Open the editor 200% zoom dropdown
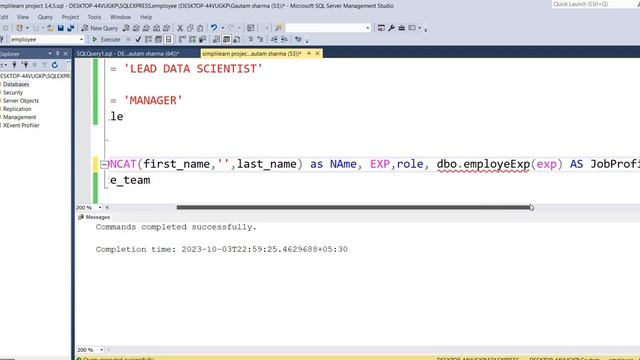 click(x=100, y=208)
